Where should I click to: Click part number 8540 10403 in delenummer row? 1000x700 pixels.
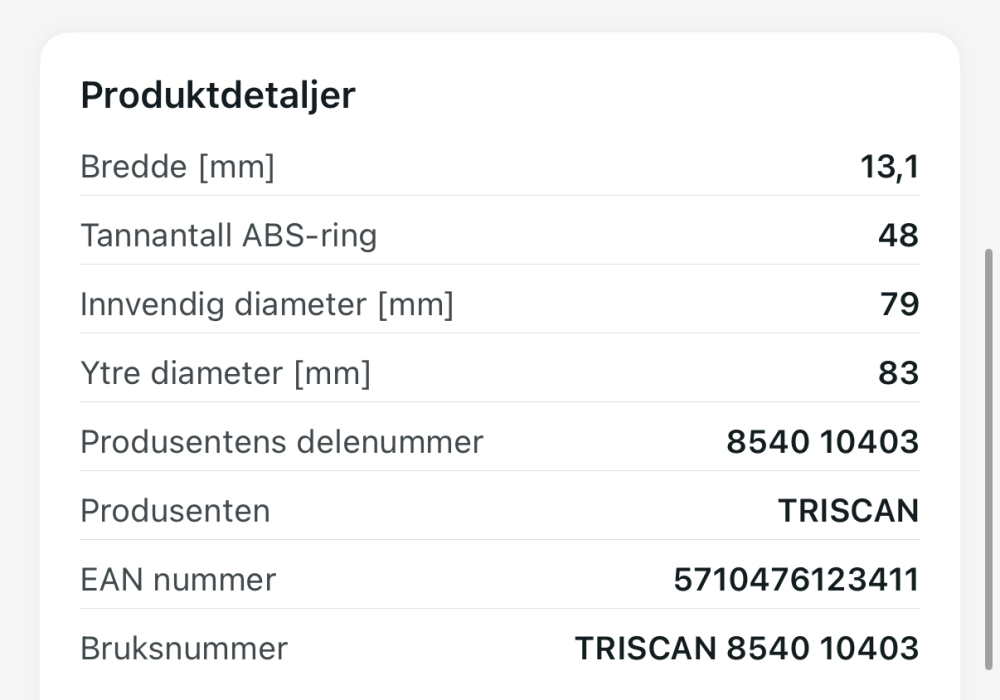click(x=823, y=442)
